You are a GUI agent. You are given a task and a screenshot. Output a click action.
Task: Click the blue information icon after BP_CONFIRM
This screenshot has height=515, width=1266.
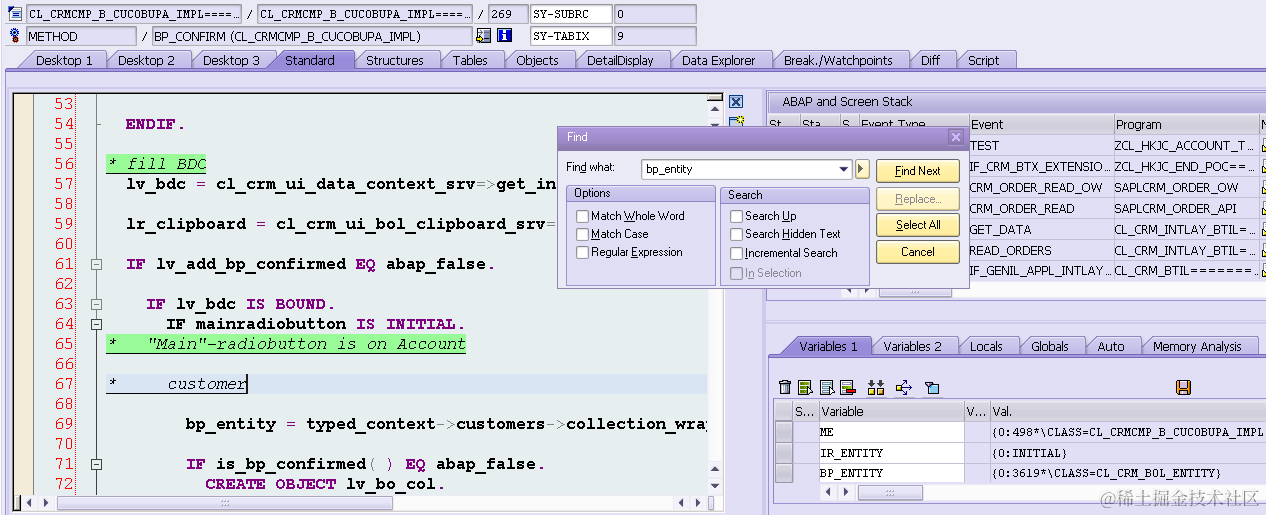[x=505, y=36]
